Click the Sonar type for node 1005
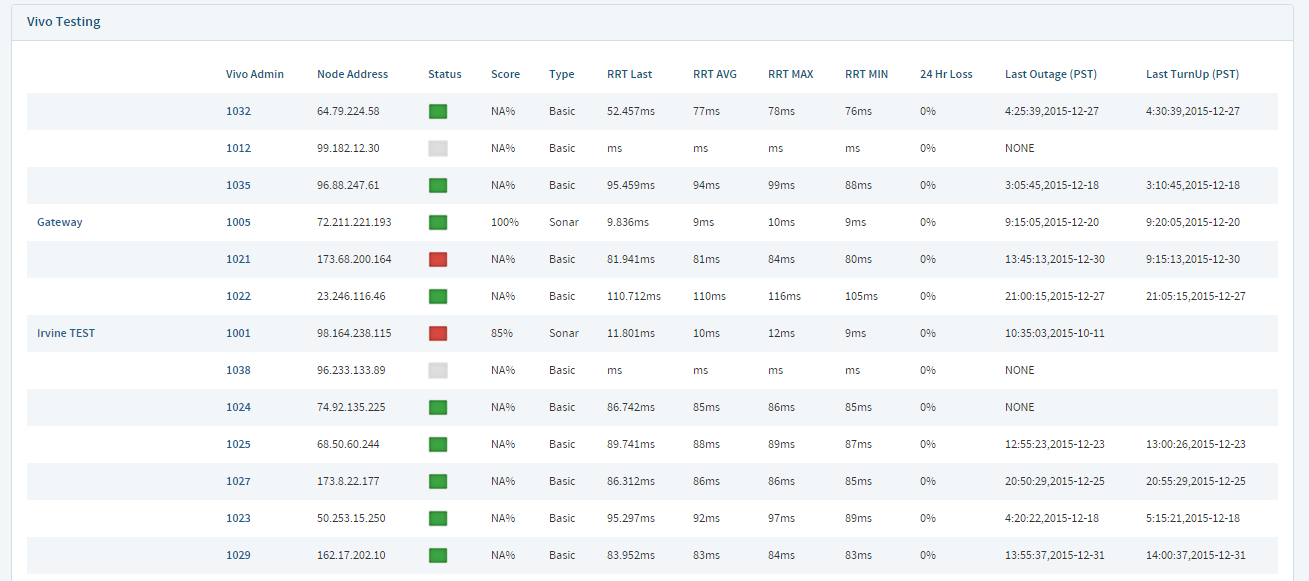This screenshot has height=581, width=1309. tap(564, 222)
